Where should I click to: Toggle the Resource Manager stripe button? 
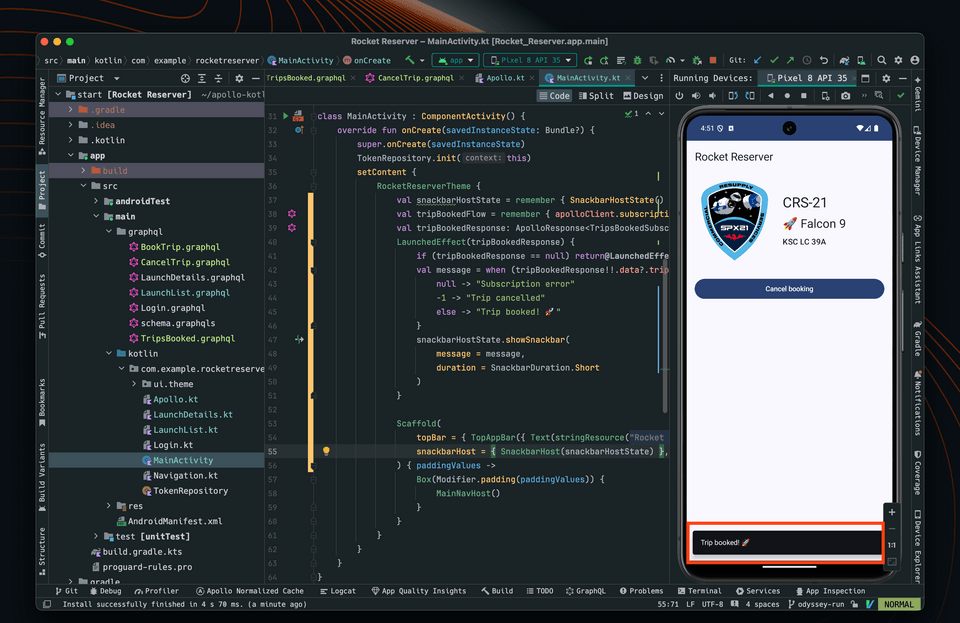[42, 114]
